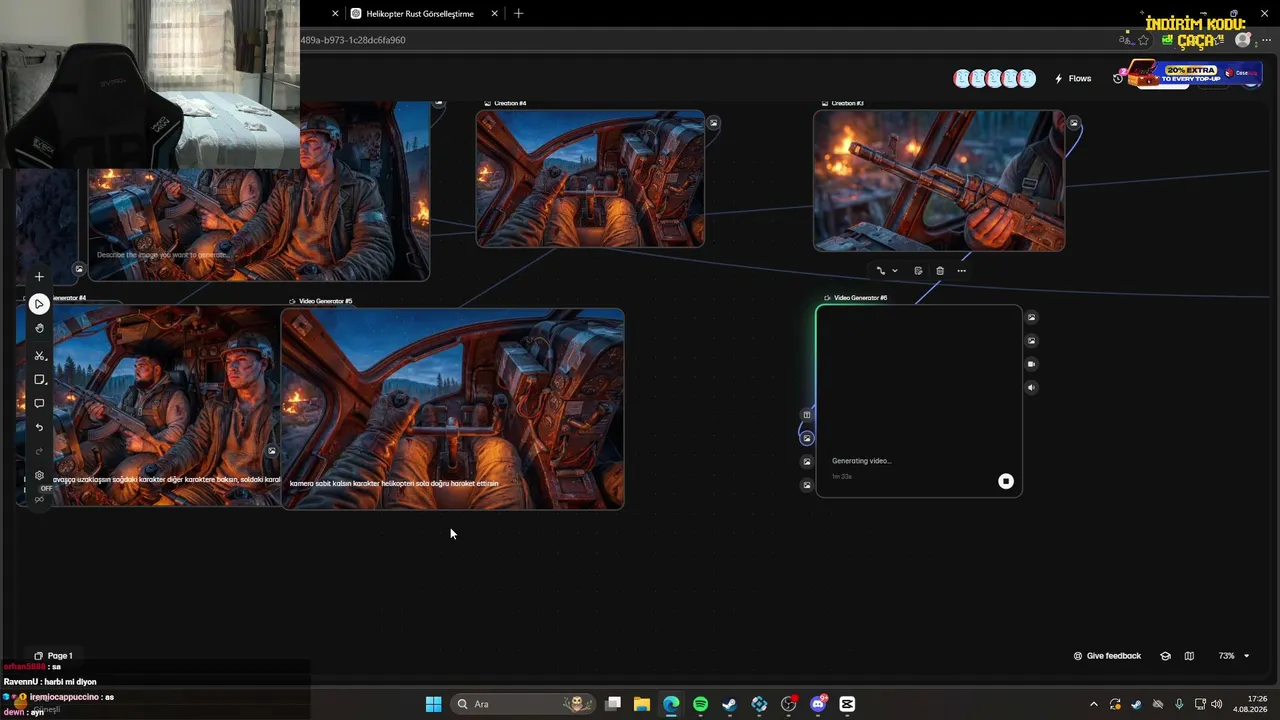Open Spotify from the taskbar
Viewport: 1280px width, 720px height.
[x=700, y=704]
